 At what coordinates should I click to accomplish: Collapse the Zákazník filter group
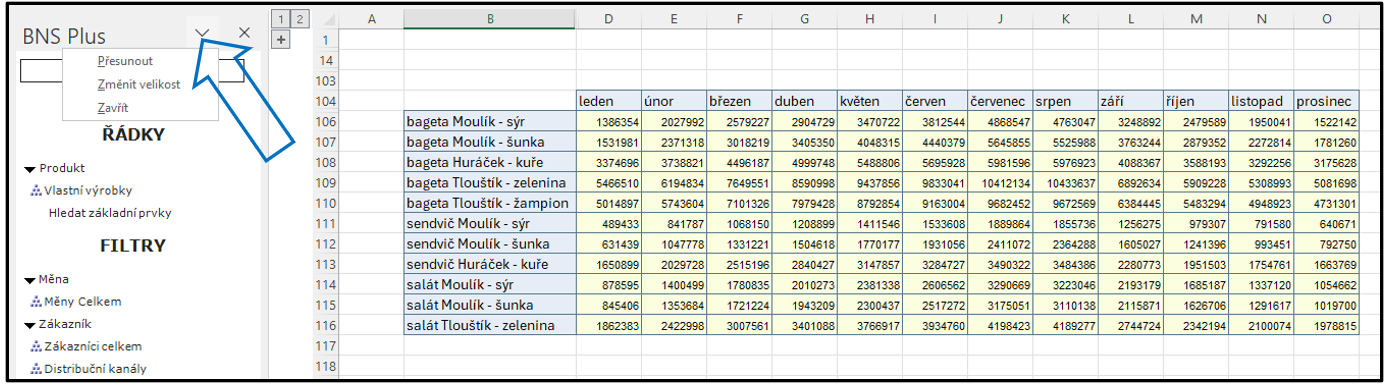tap(30, 325)
